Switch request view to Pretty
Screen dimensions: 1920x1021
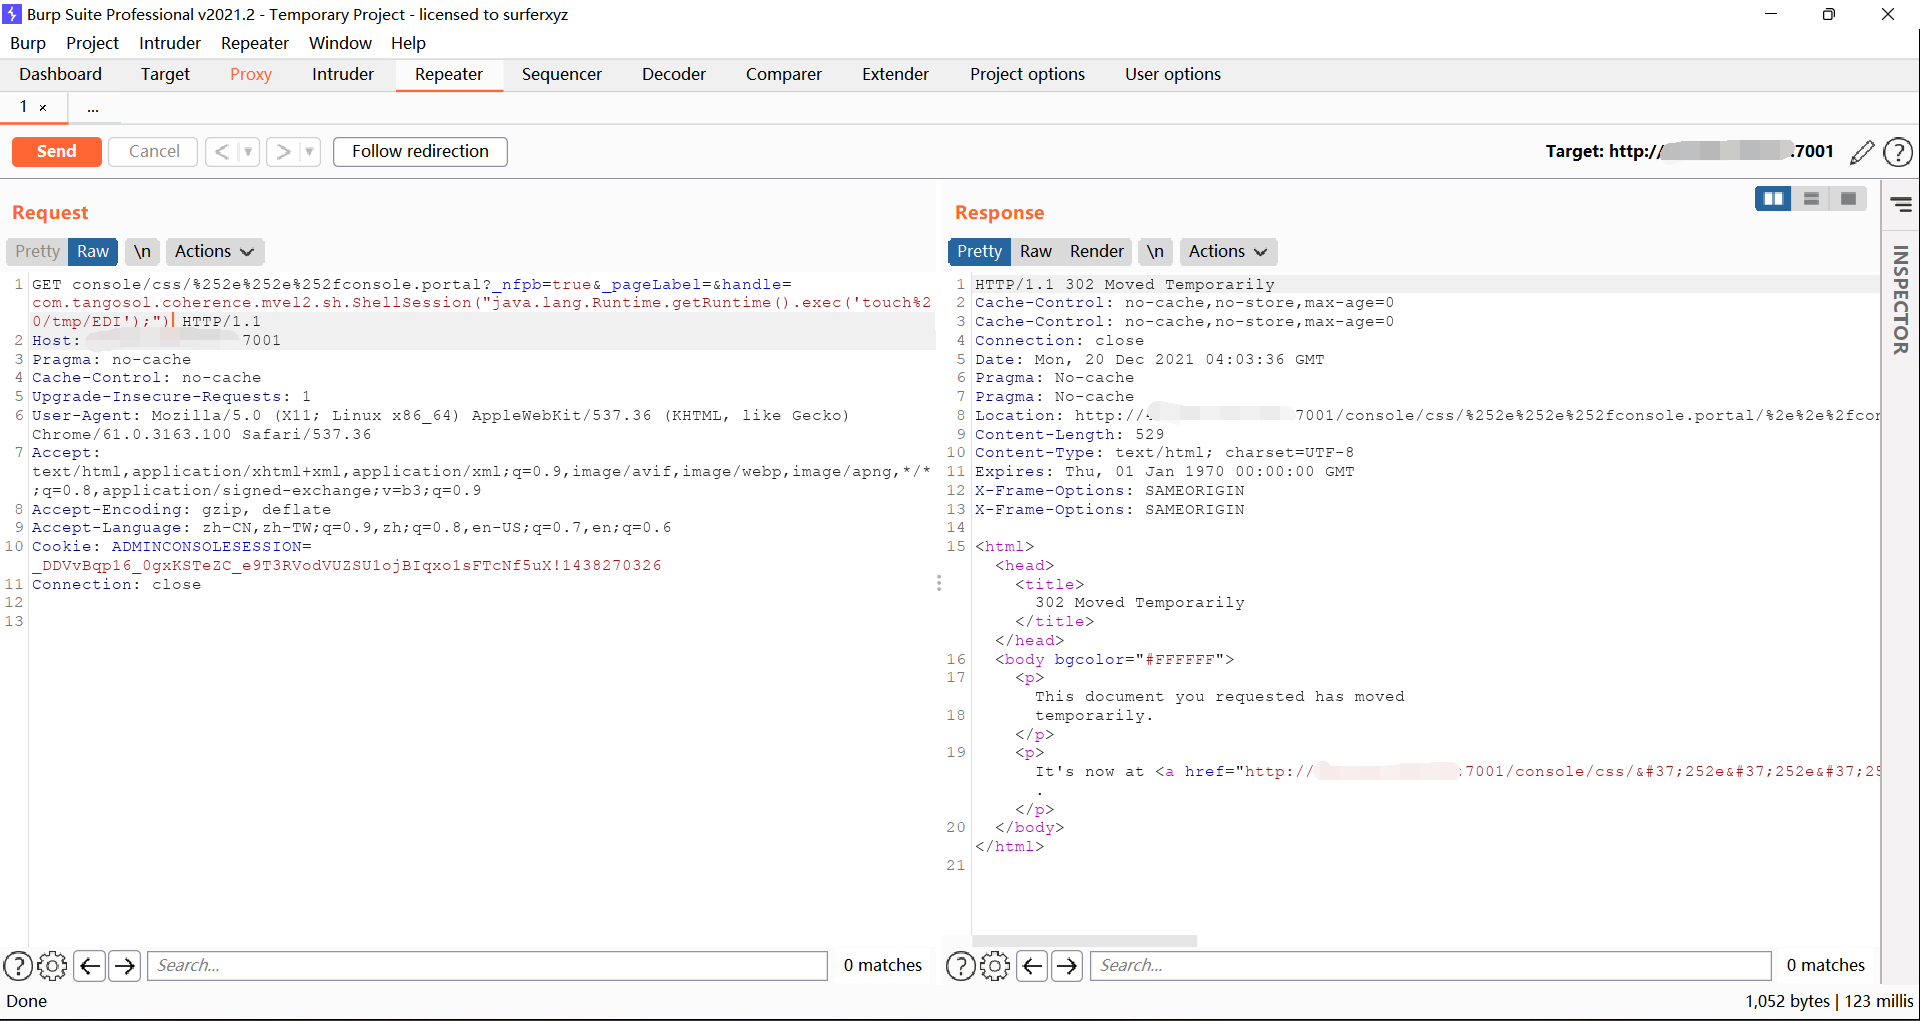(37, 252)
